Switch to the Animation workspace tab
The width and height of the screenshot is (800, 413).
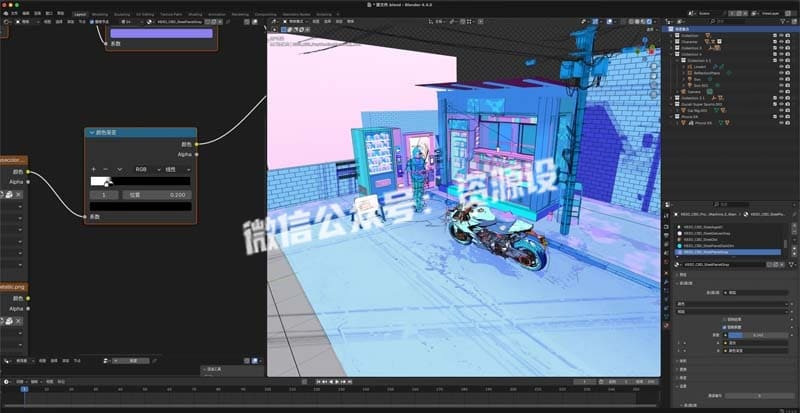click(x=217, y=14)
